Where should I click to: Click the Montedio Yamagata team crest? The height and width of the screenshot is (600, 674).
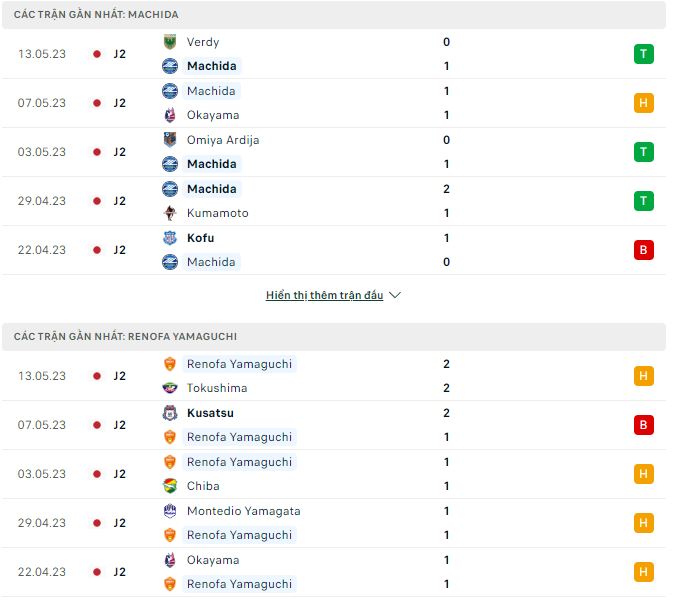coord(170,511)
